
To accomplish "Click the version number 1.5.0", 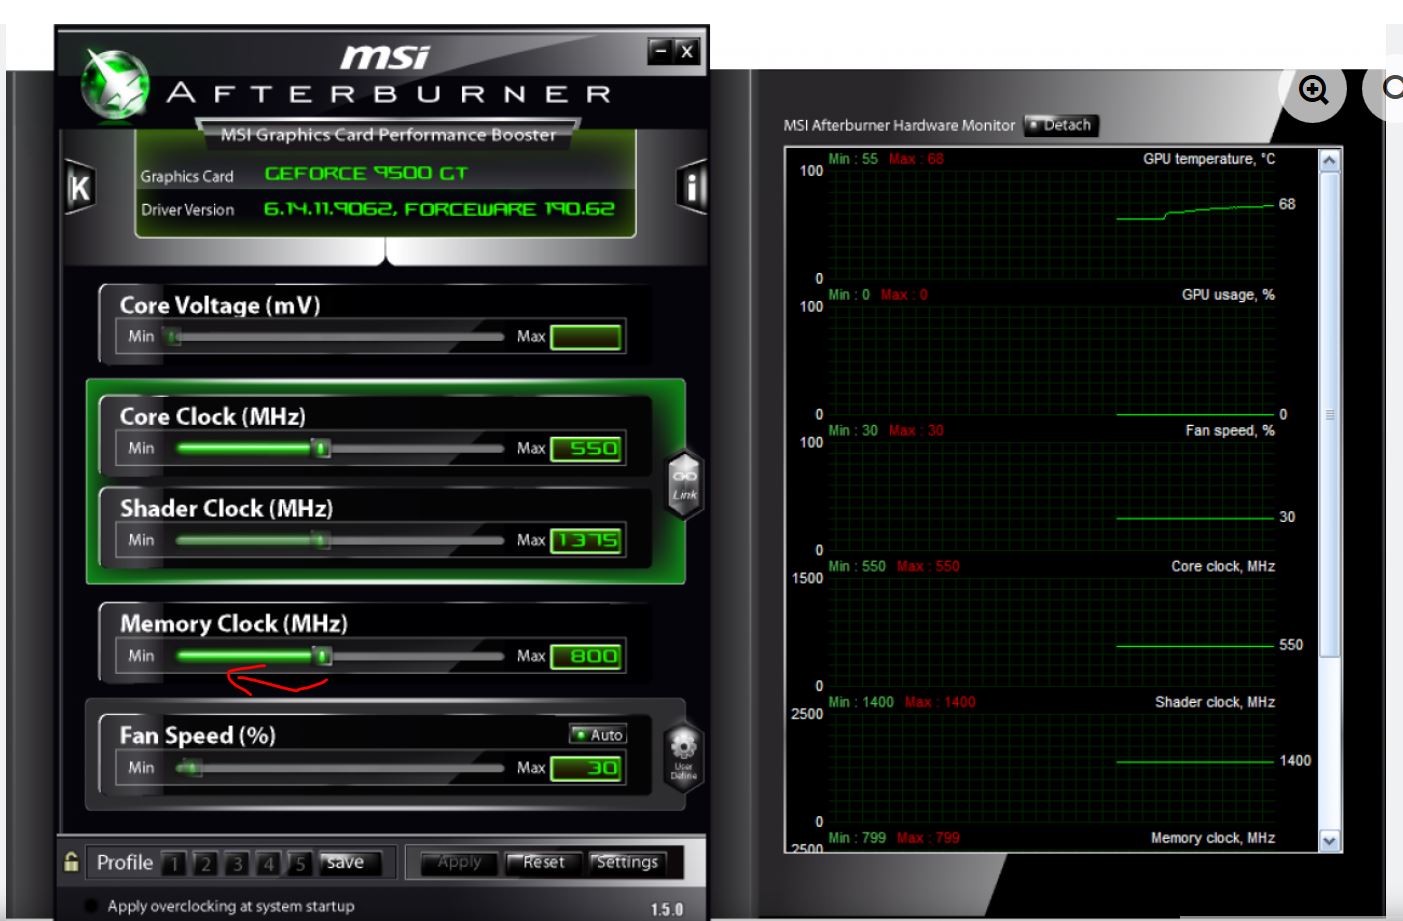I will [667, 910].
